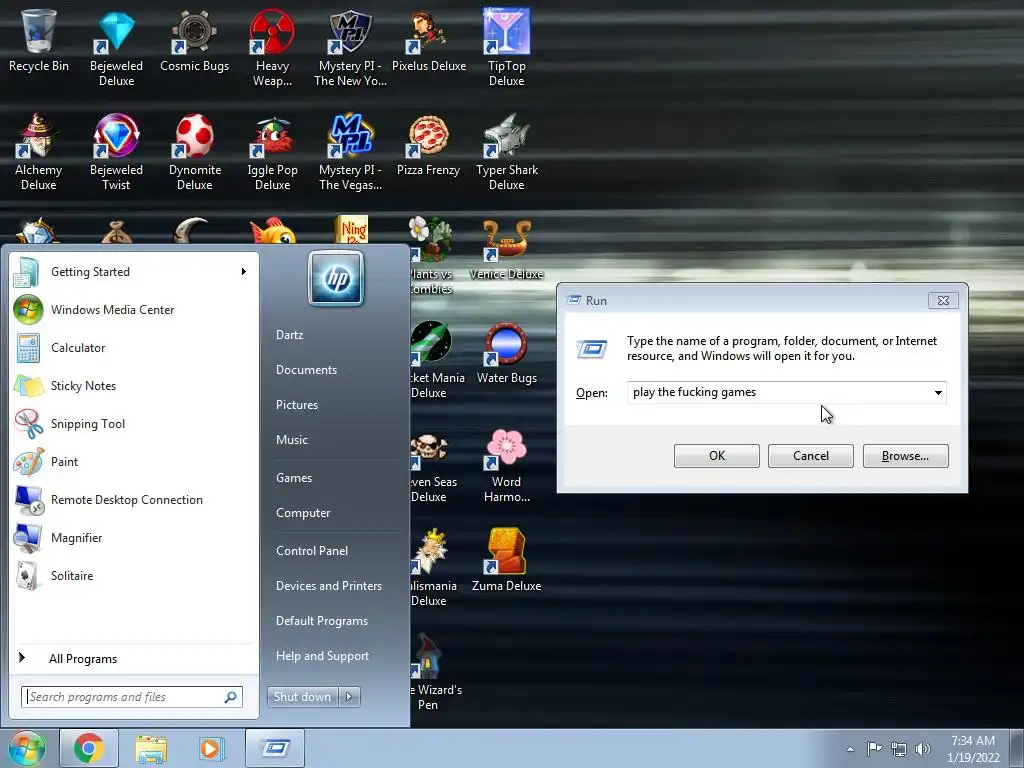This screenshot has height=768, width=1024.
Task: Open Games from Start menu
Action: coord(294,477)
